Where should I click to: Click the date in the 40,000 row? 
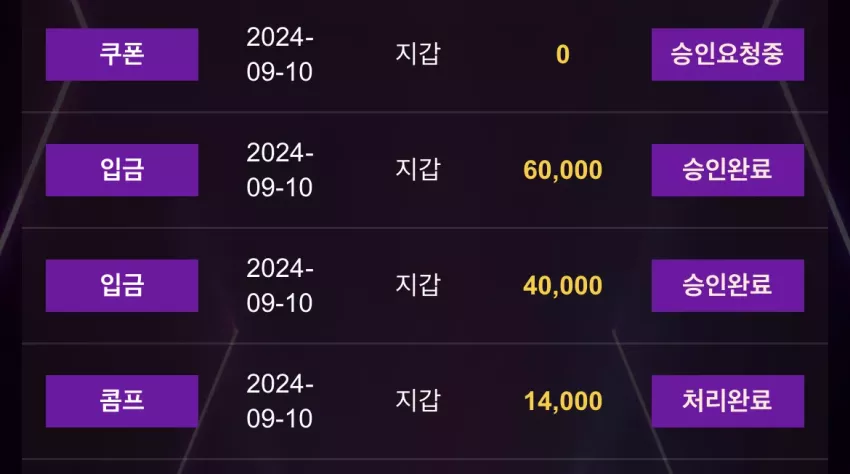pos(280,285)
